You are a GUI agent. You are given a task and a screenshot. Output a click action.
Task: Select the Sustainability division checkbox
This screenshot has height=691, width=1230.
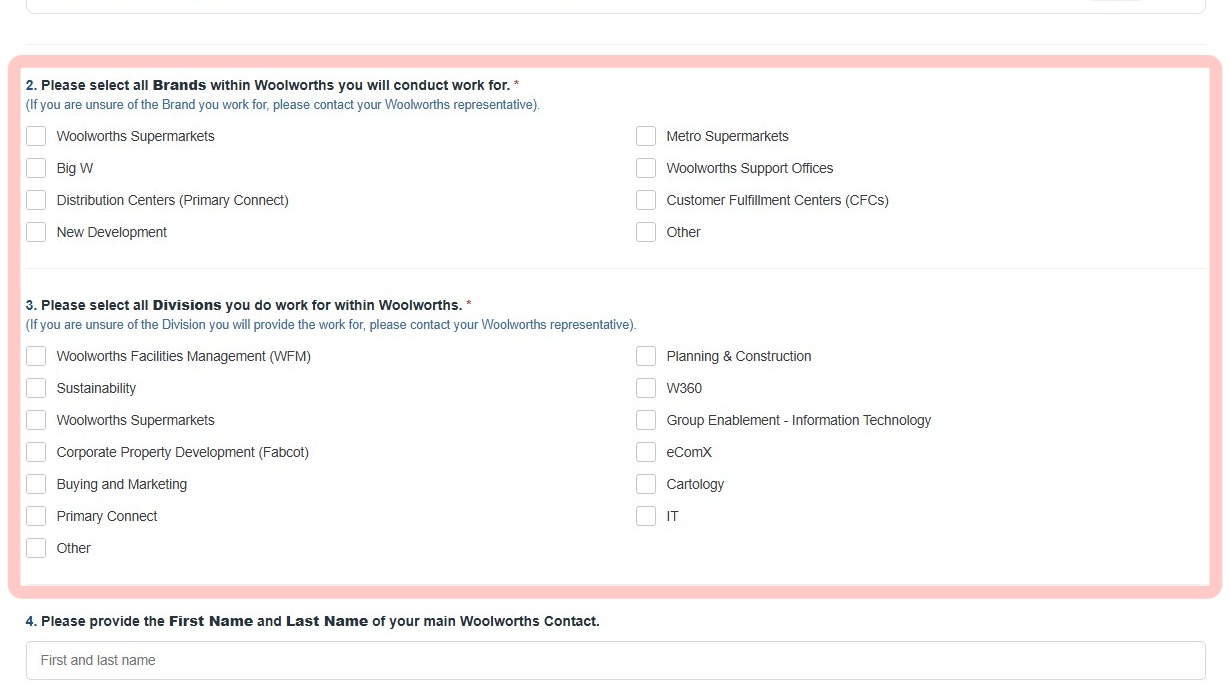click(x=36, y=388)
